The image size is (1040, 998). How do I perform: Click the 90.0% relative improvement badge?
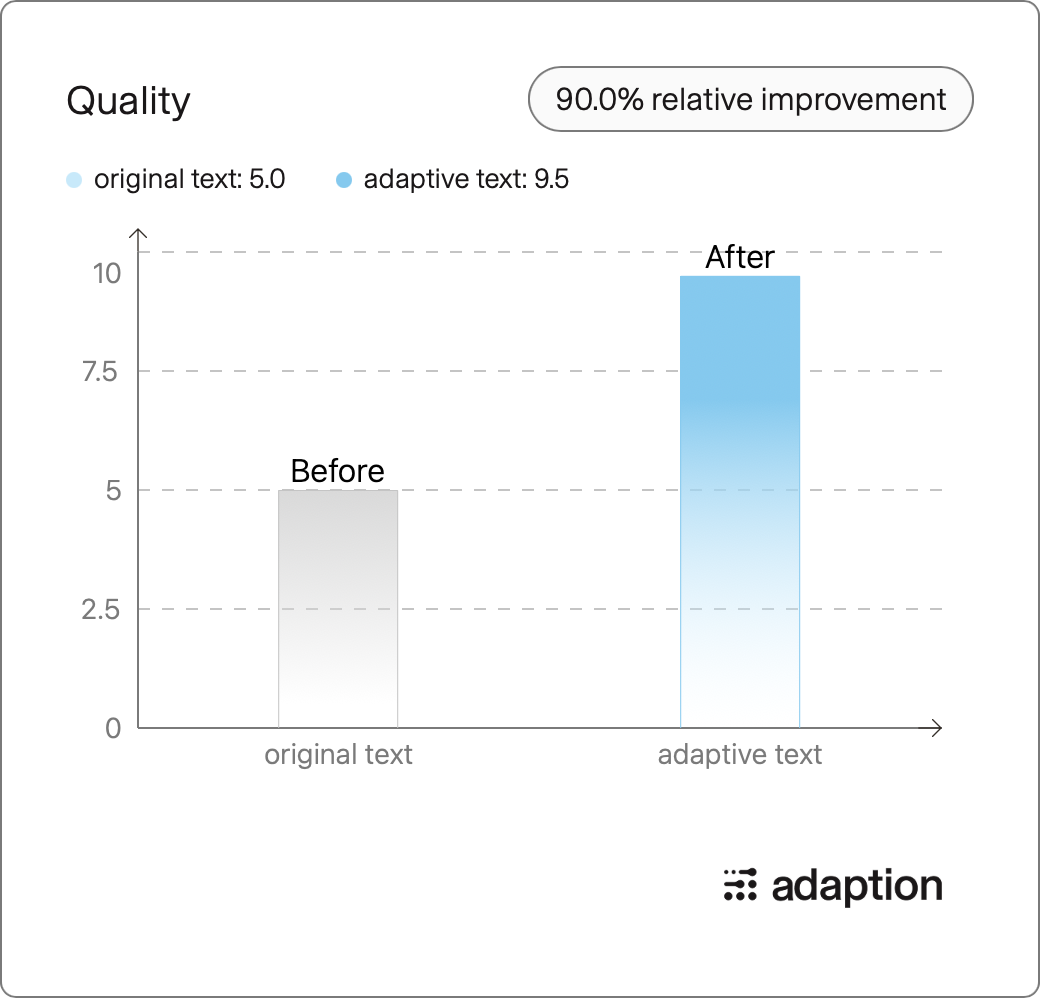tap(750, 99)
